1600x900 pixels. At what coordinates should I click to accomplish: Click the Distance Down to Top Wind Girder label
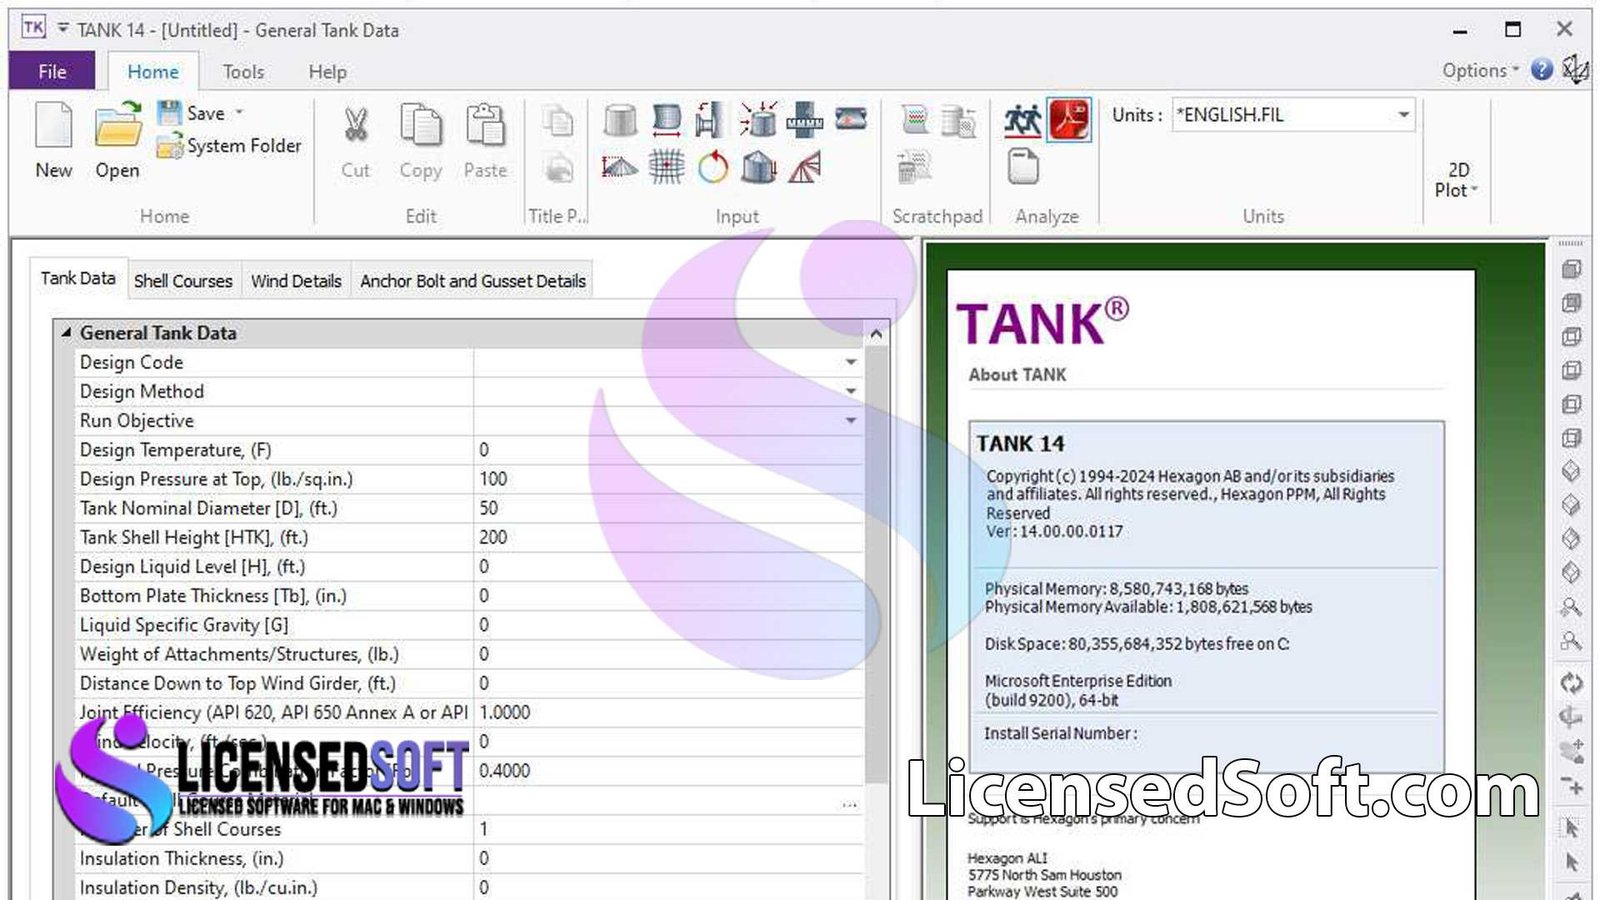238,683
